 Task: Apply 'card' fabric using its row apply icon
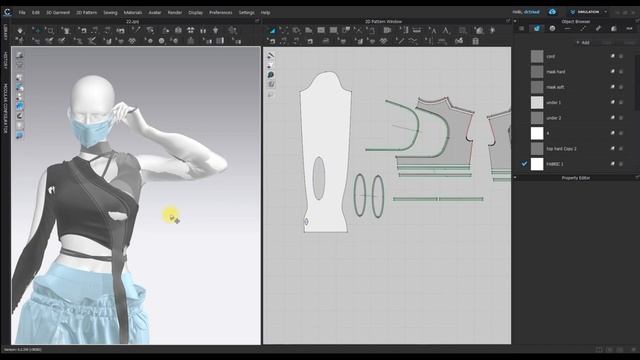point(613,56)
